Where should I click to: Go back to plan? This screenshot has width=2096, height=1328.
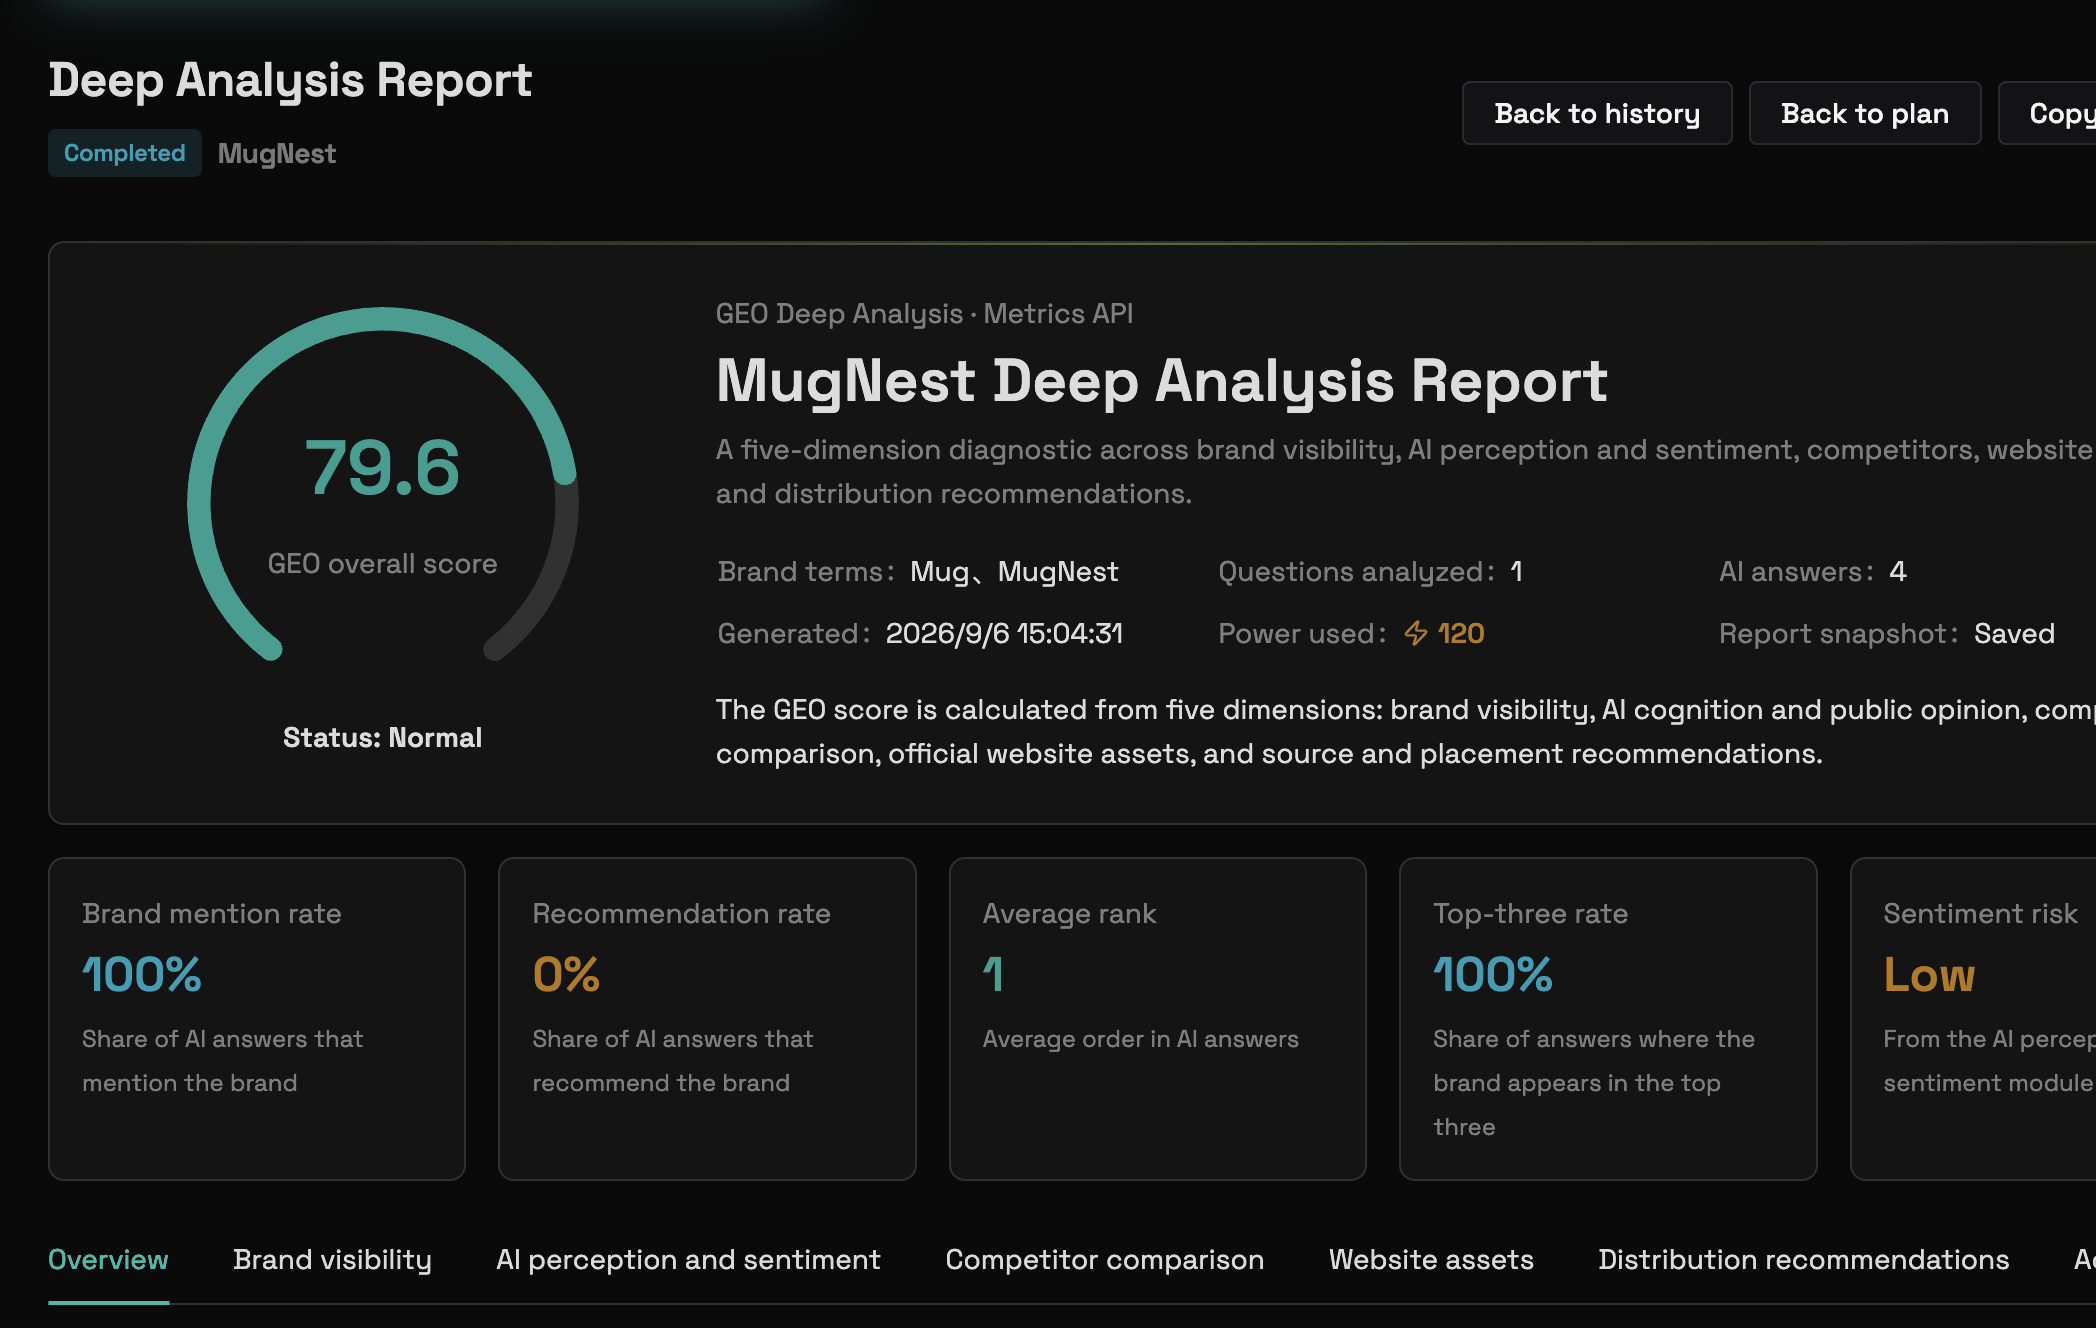point(1865,113)
